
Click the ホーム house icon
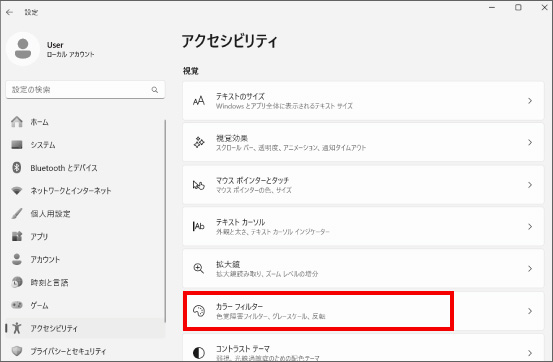click(x=17, y=122)
